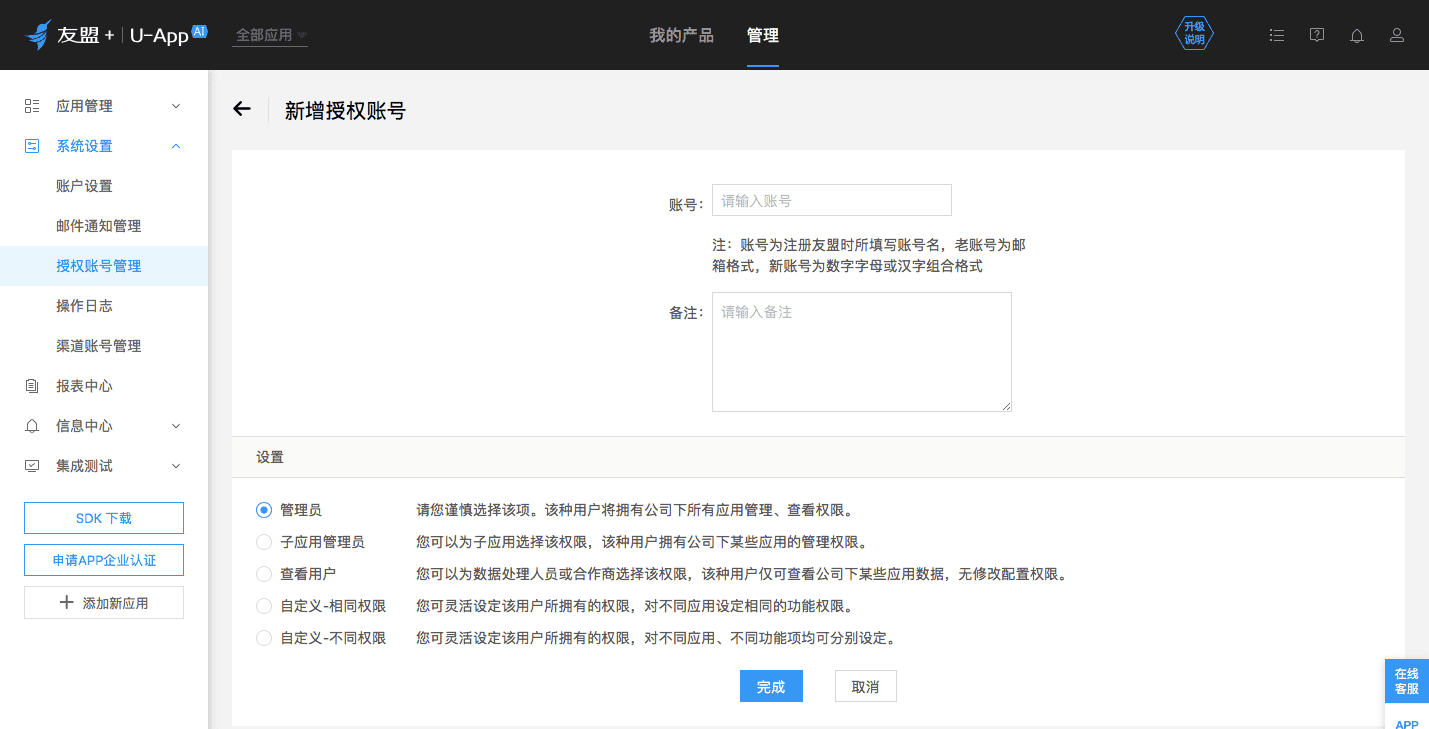This screenshot has width=1429, height=729.
Task: Click the 查看用户 description text
Action: pos(743,574)
